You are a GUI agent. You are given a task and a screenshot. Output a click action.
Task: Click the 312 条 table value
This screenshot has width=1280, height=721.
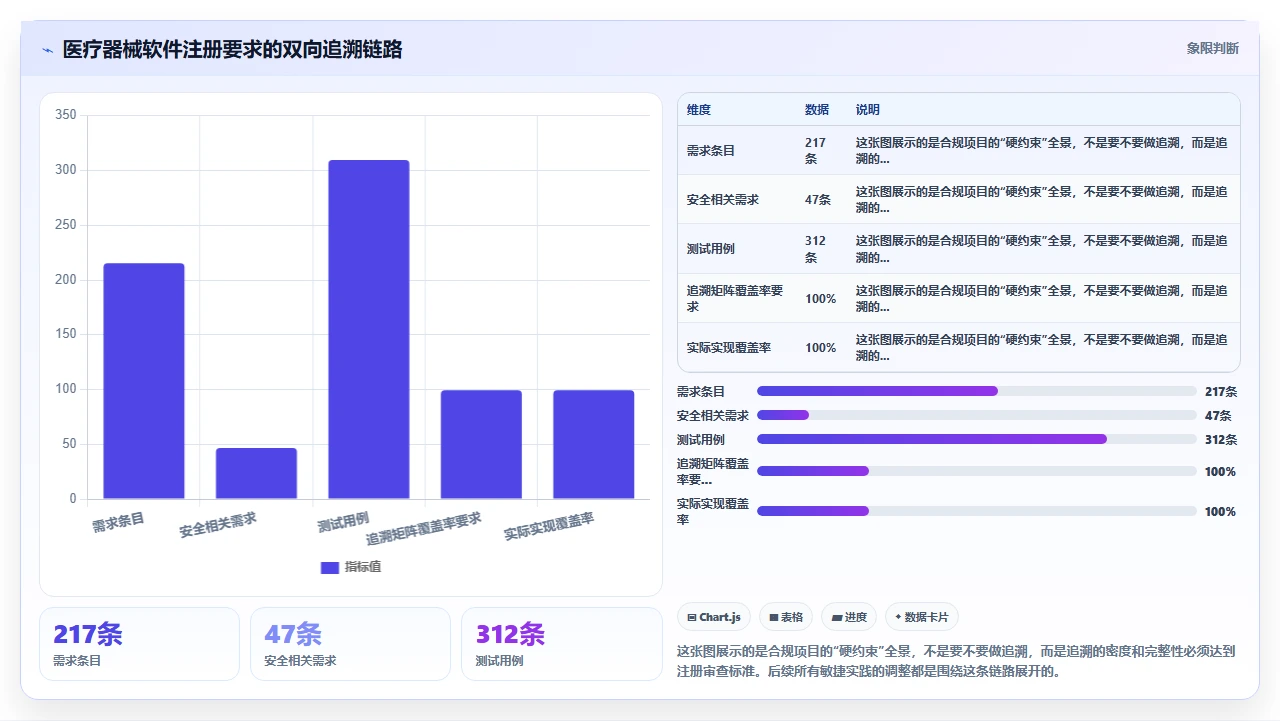click(816, 249)
